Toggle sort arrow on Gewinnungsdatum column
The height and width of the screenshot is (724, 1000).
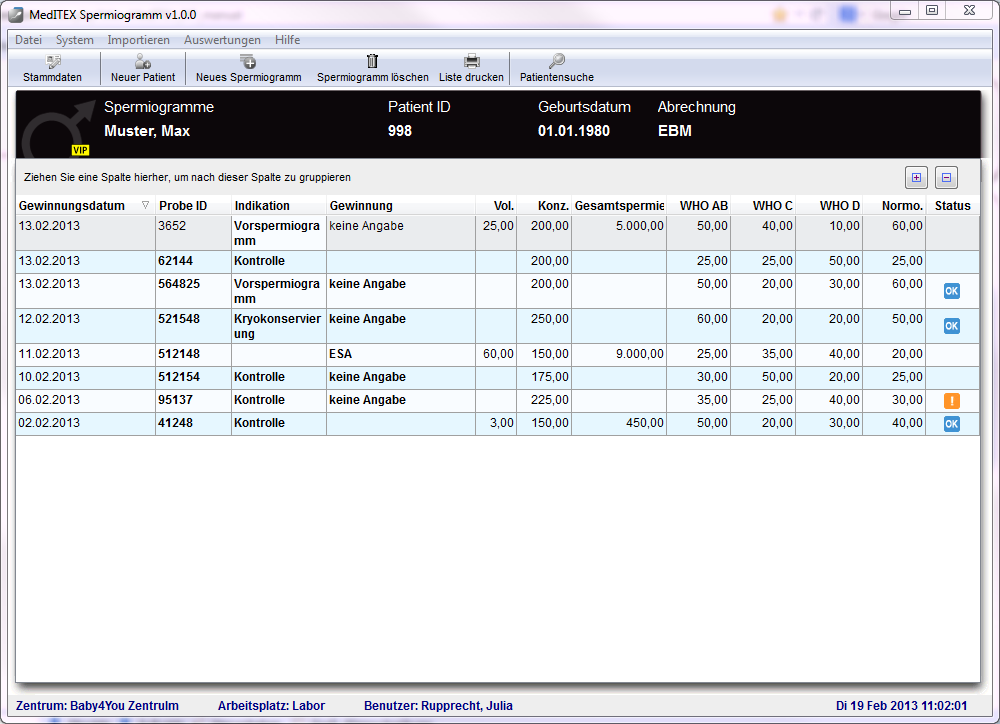point(145,205)
